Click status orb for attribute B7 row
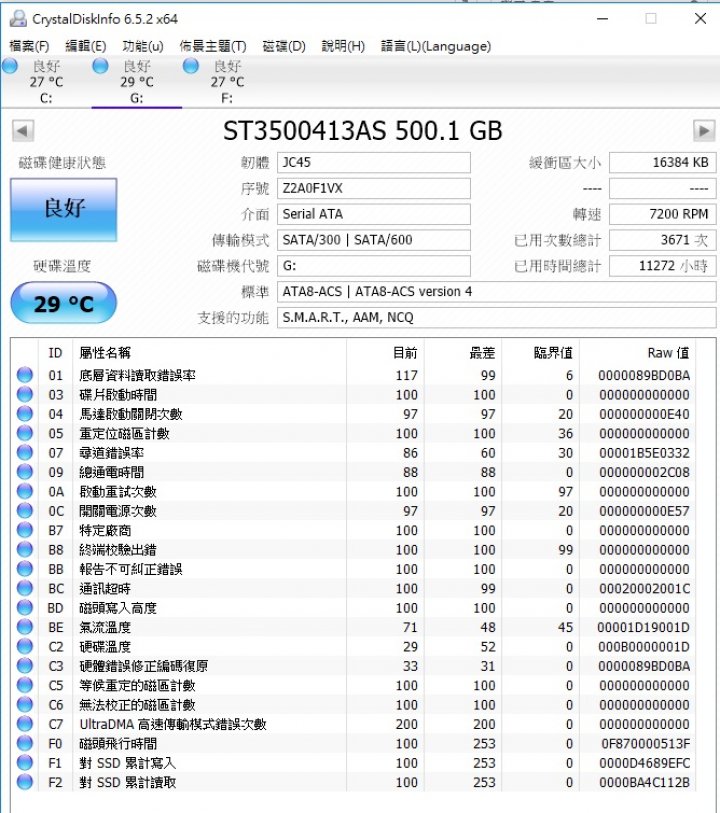Image resolution: width=720 pixels, height=813 pixels. [x=24, y=530]
